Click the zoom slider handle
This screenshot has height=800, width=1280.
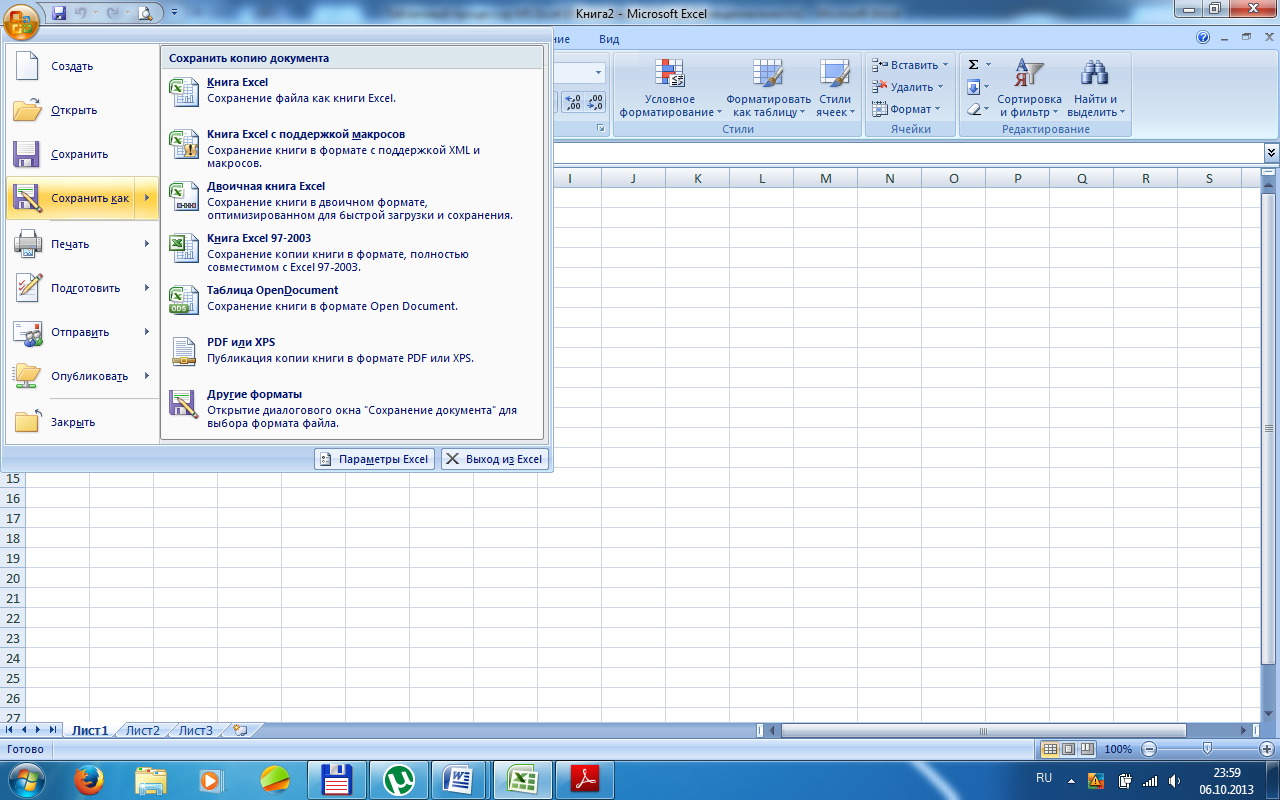(x=1208, y=749)
